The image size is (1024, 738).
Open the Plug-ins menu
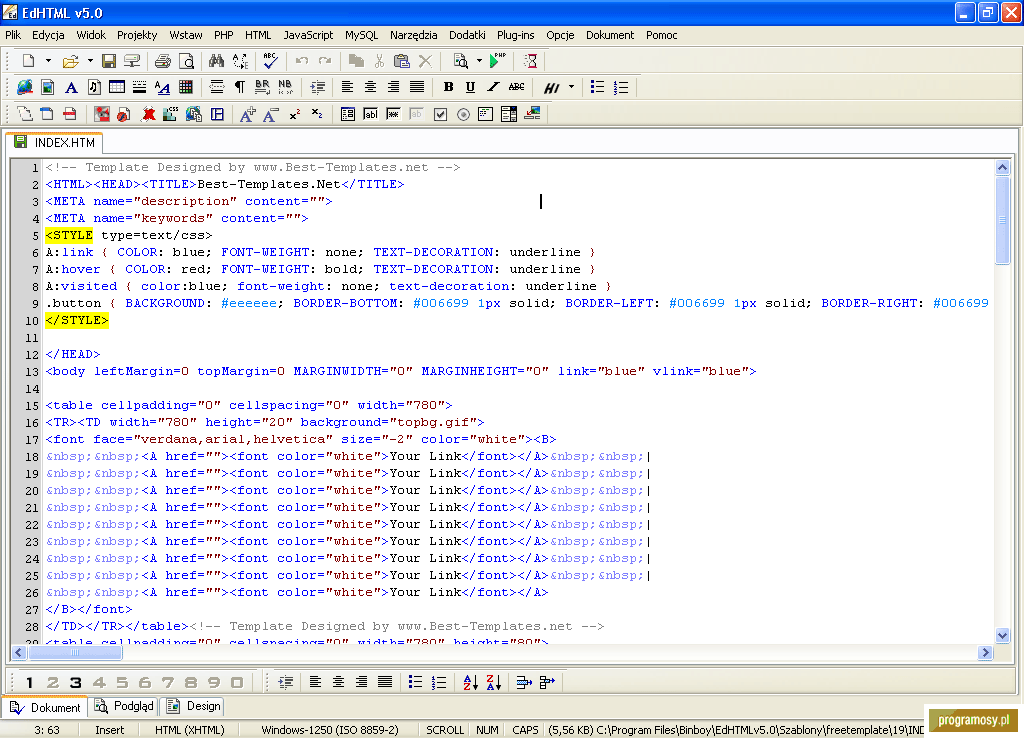click(515, 35)
